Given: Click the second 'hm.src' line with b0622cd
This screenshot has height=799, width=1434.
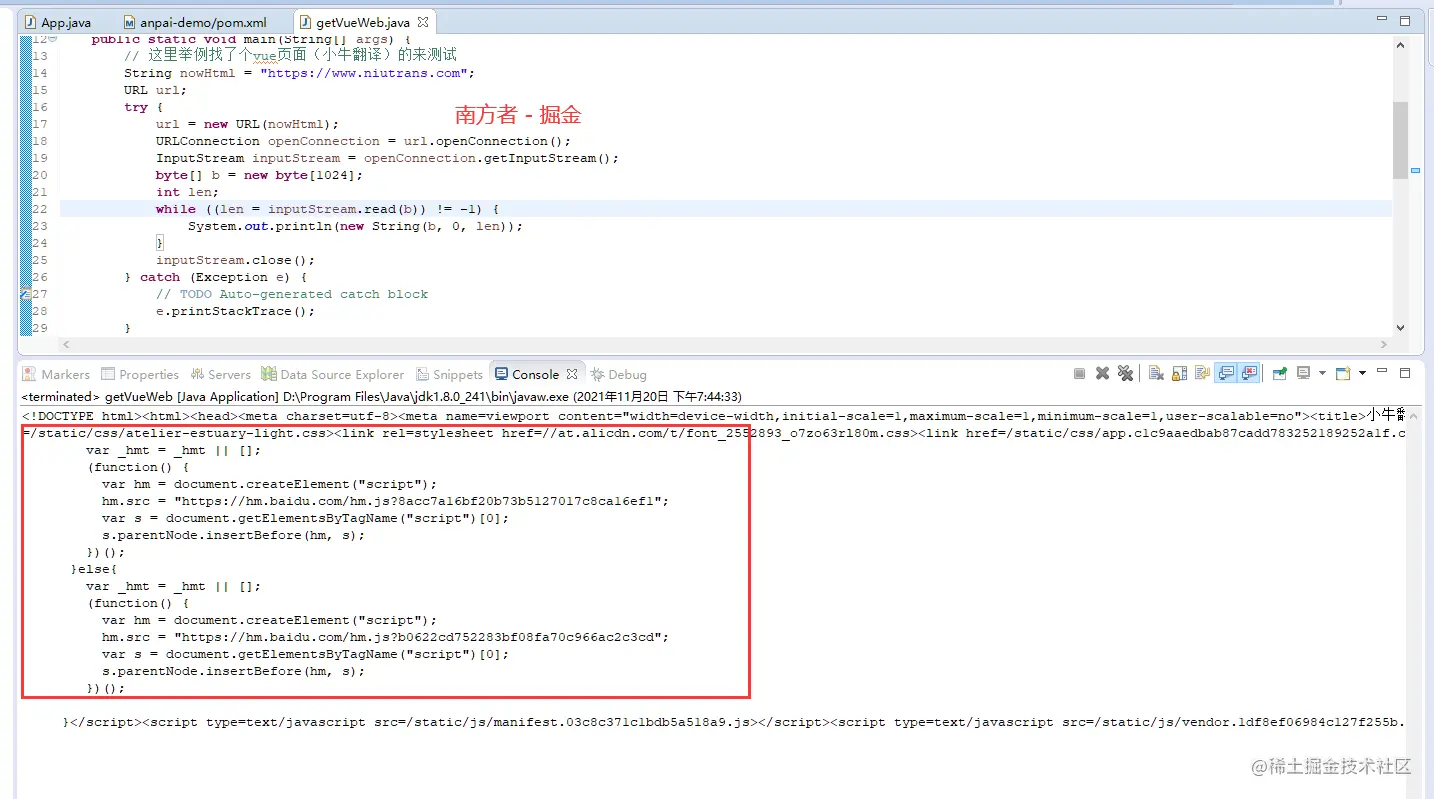Looking at the screenshot, I should click(385, 637).
